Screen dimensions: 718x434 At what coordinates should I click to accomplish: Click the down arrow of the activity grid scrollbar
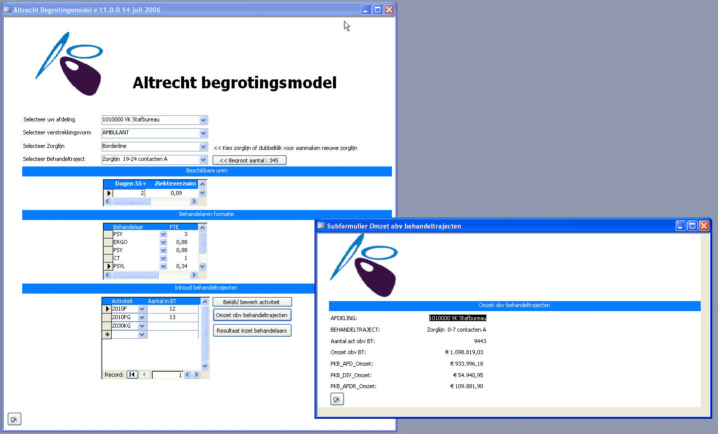[x=205, y=366]
